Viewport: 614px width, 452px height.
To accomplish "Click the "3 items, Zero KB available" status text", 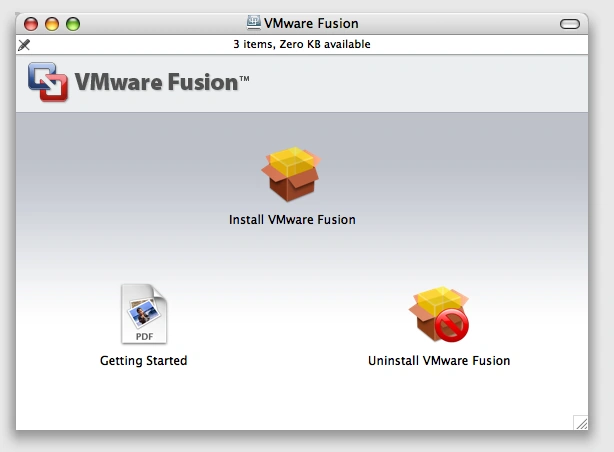I will [x=301, y=45].
